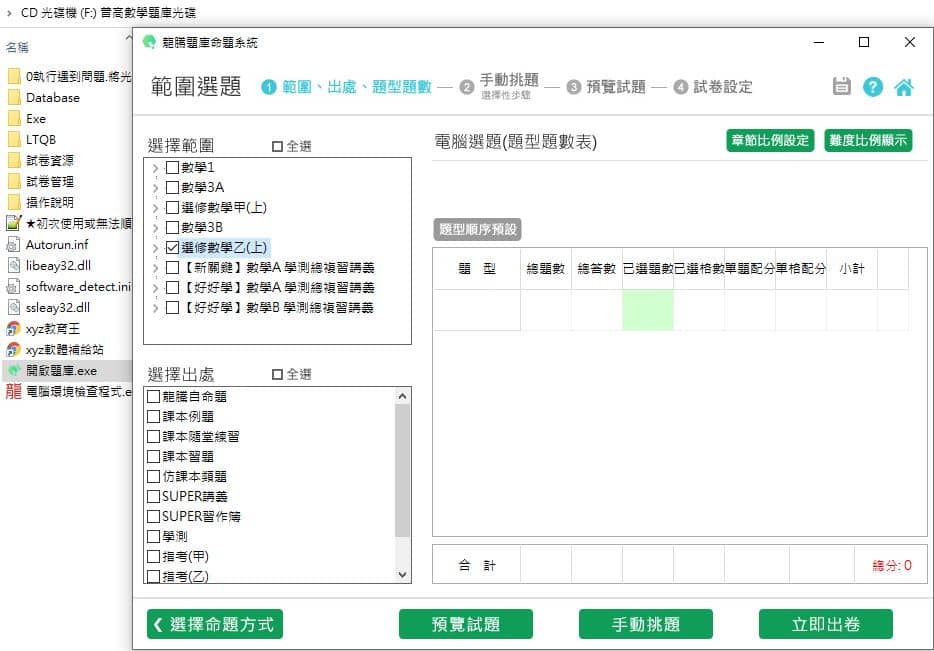Select the Database folder icon in Explorer

point(14,98)
